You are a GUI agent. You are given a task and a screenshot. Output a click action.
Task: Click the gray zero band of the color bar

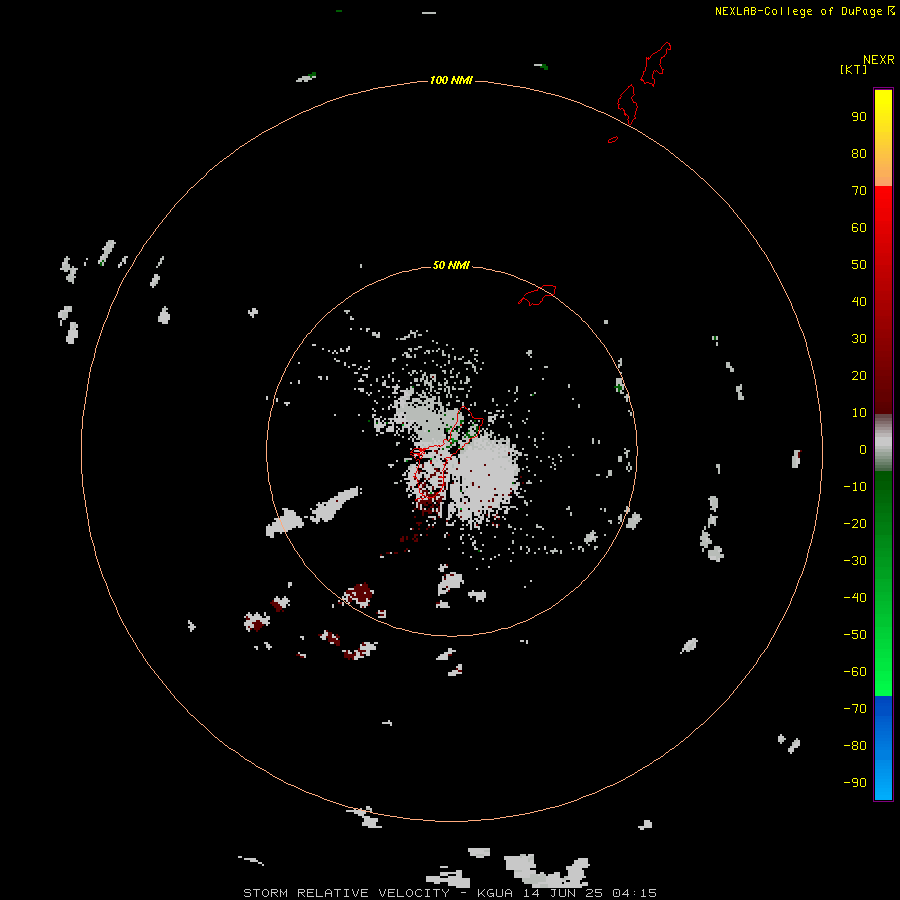point(883,443)
